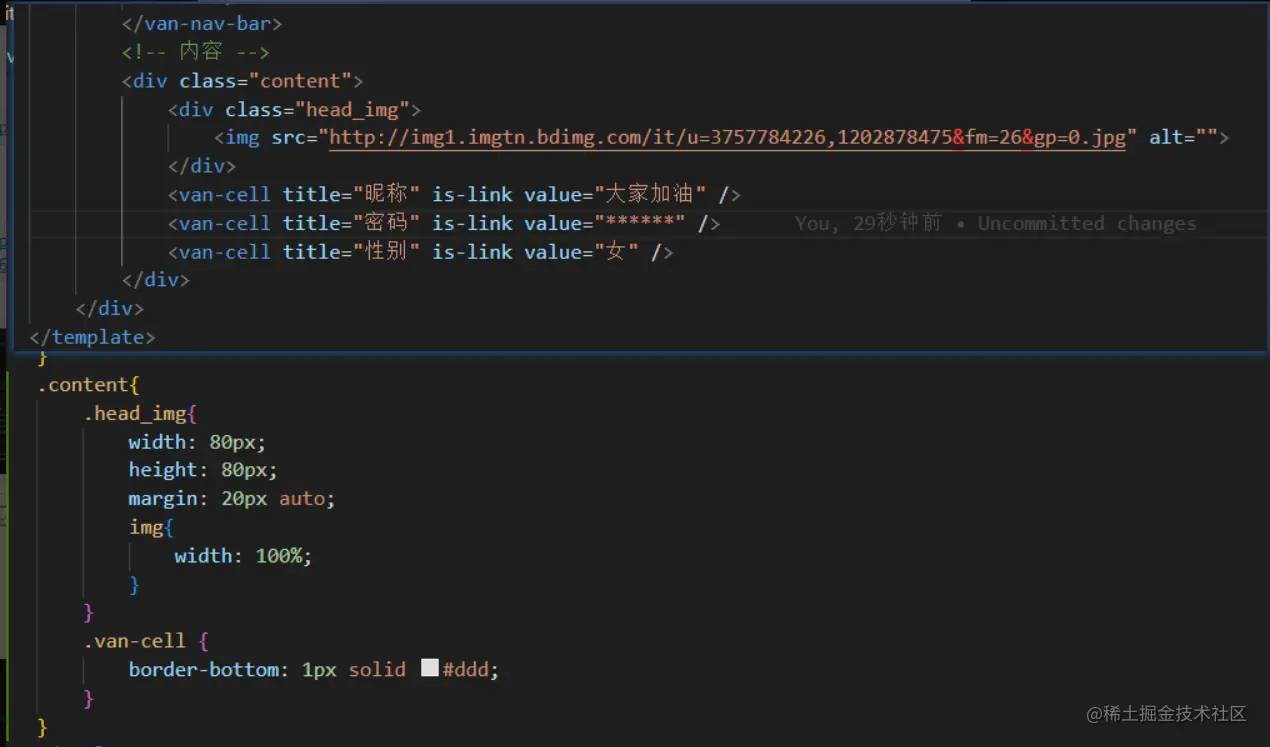Click the 'content' class value in div
Image resolution: width=1270 pixels, height=747 pixels.
pyautogui.click(x=300, y=81)
